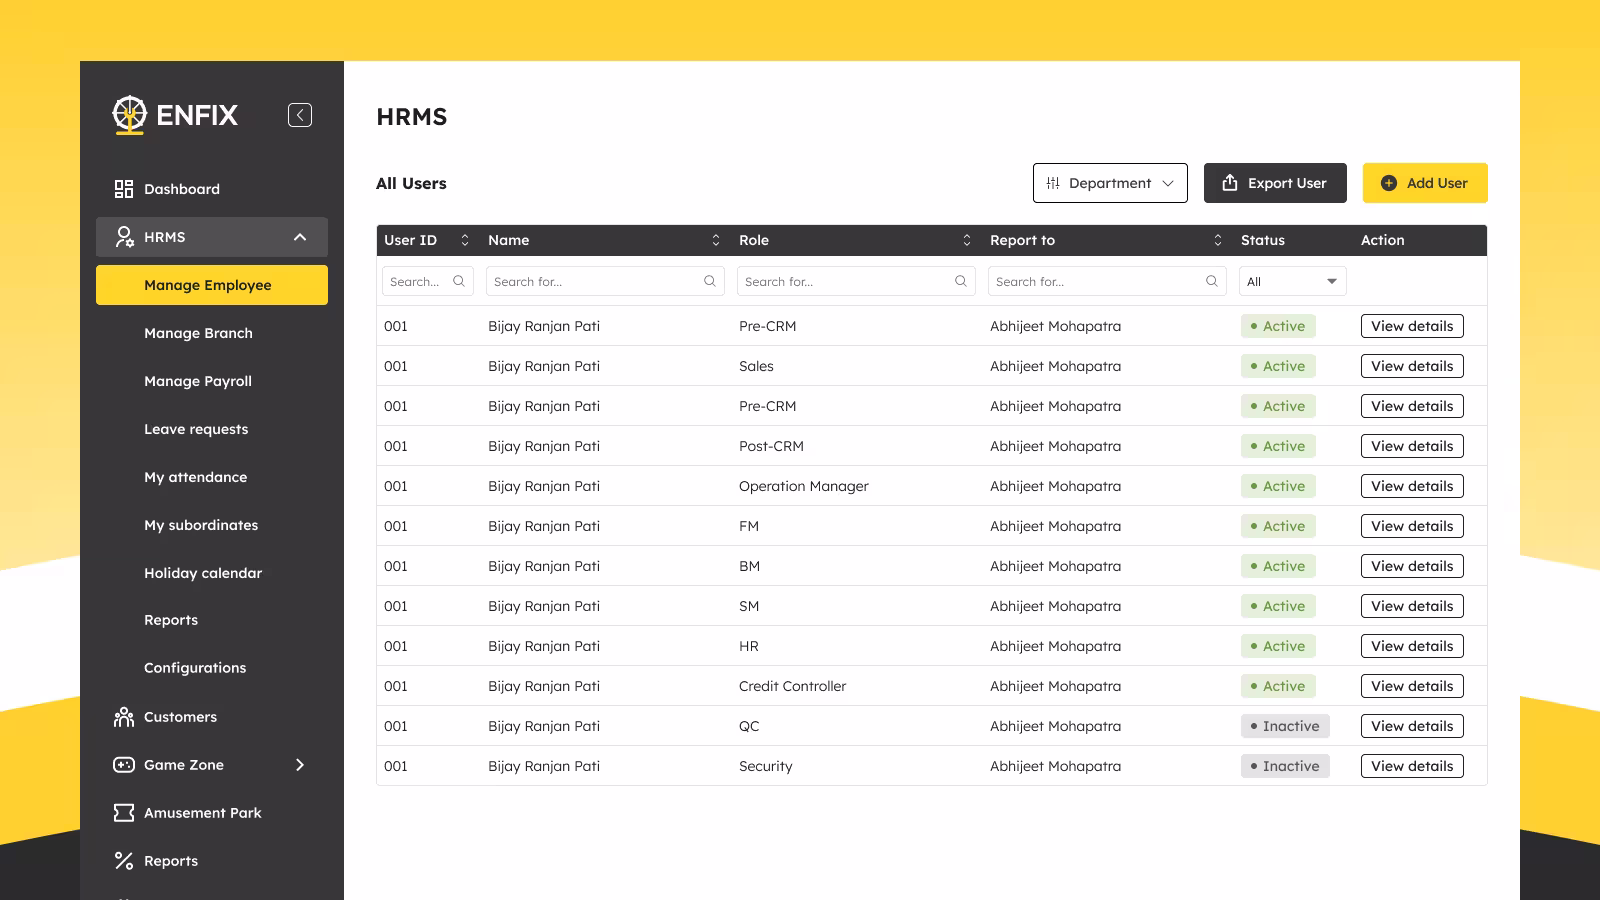This screenshot has width=1600, height=900.
Task: Click the Post-CRM role cell
Action: pos(771,446)
